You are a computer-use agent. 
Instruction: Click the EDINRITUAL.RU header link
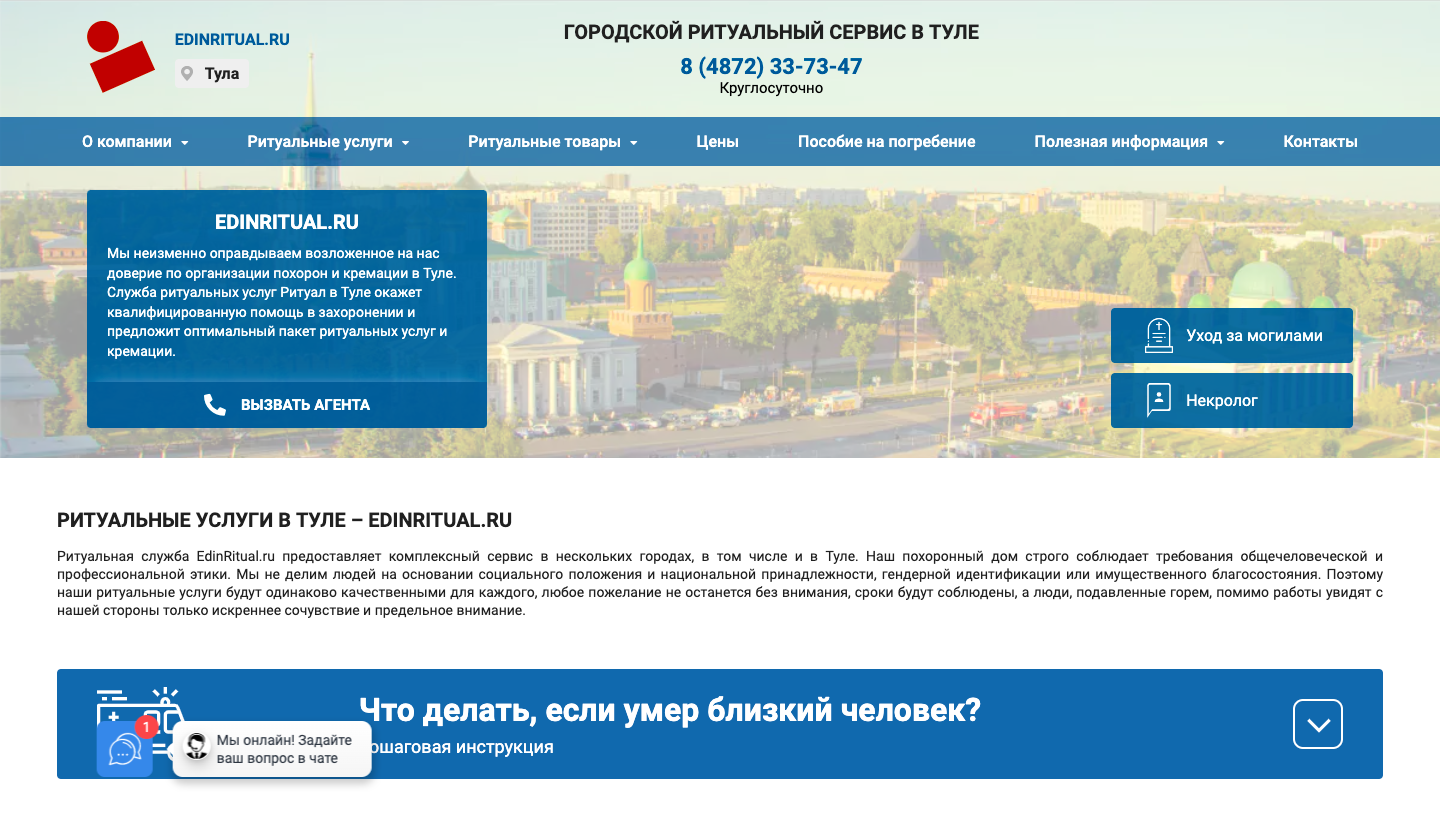tap(232, 40)
